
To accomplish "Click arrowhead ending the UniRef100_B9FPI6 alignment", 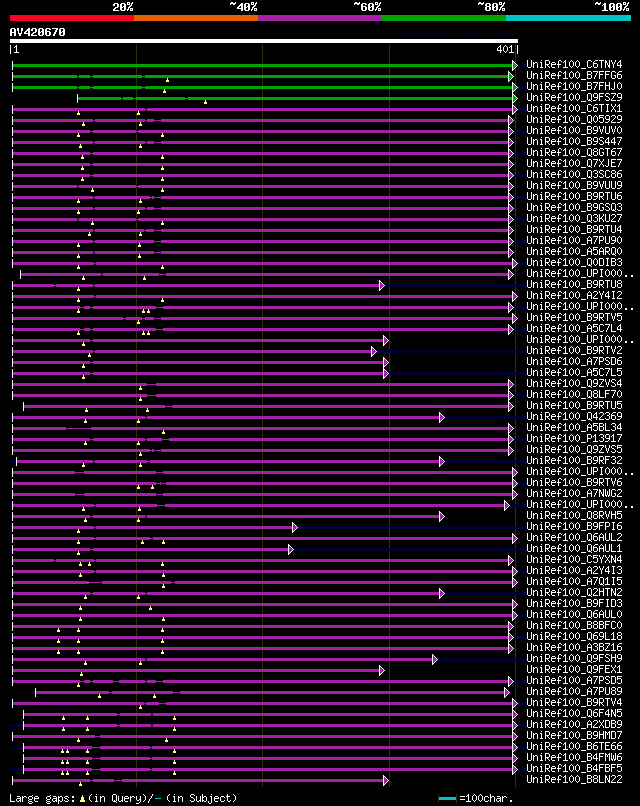I will (x=295, y=527).
